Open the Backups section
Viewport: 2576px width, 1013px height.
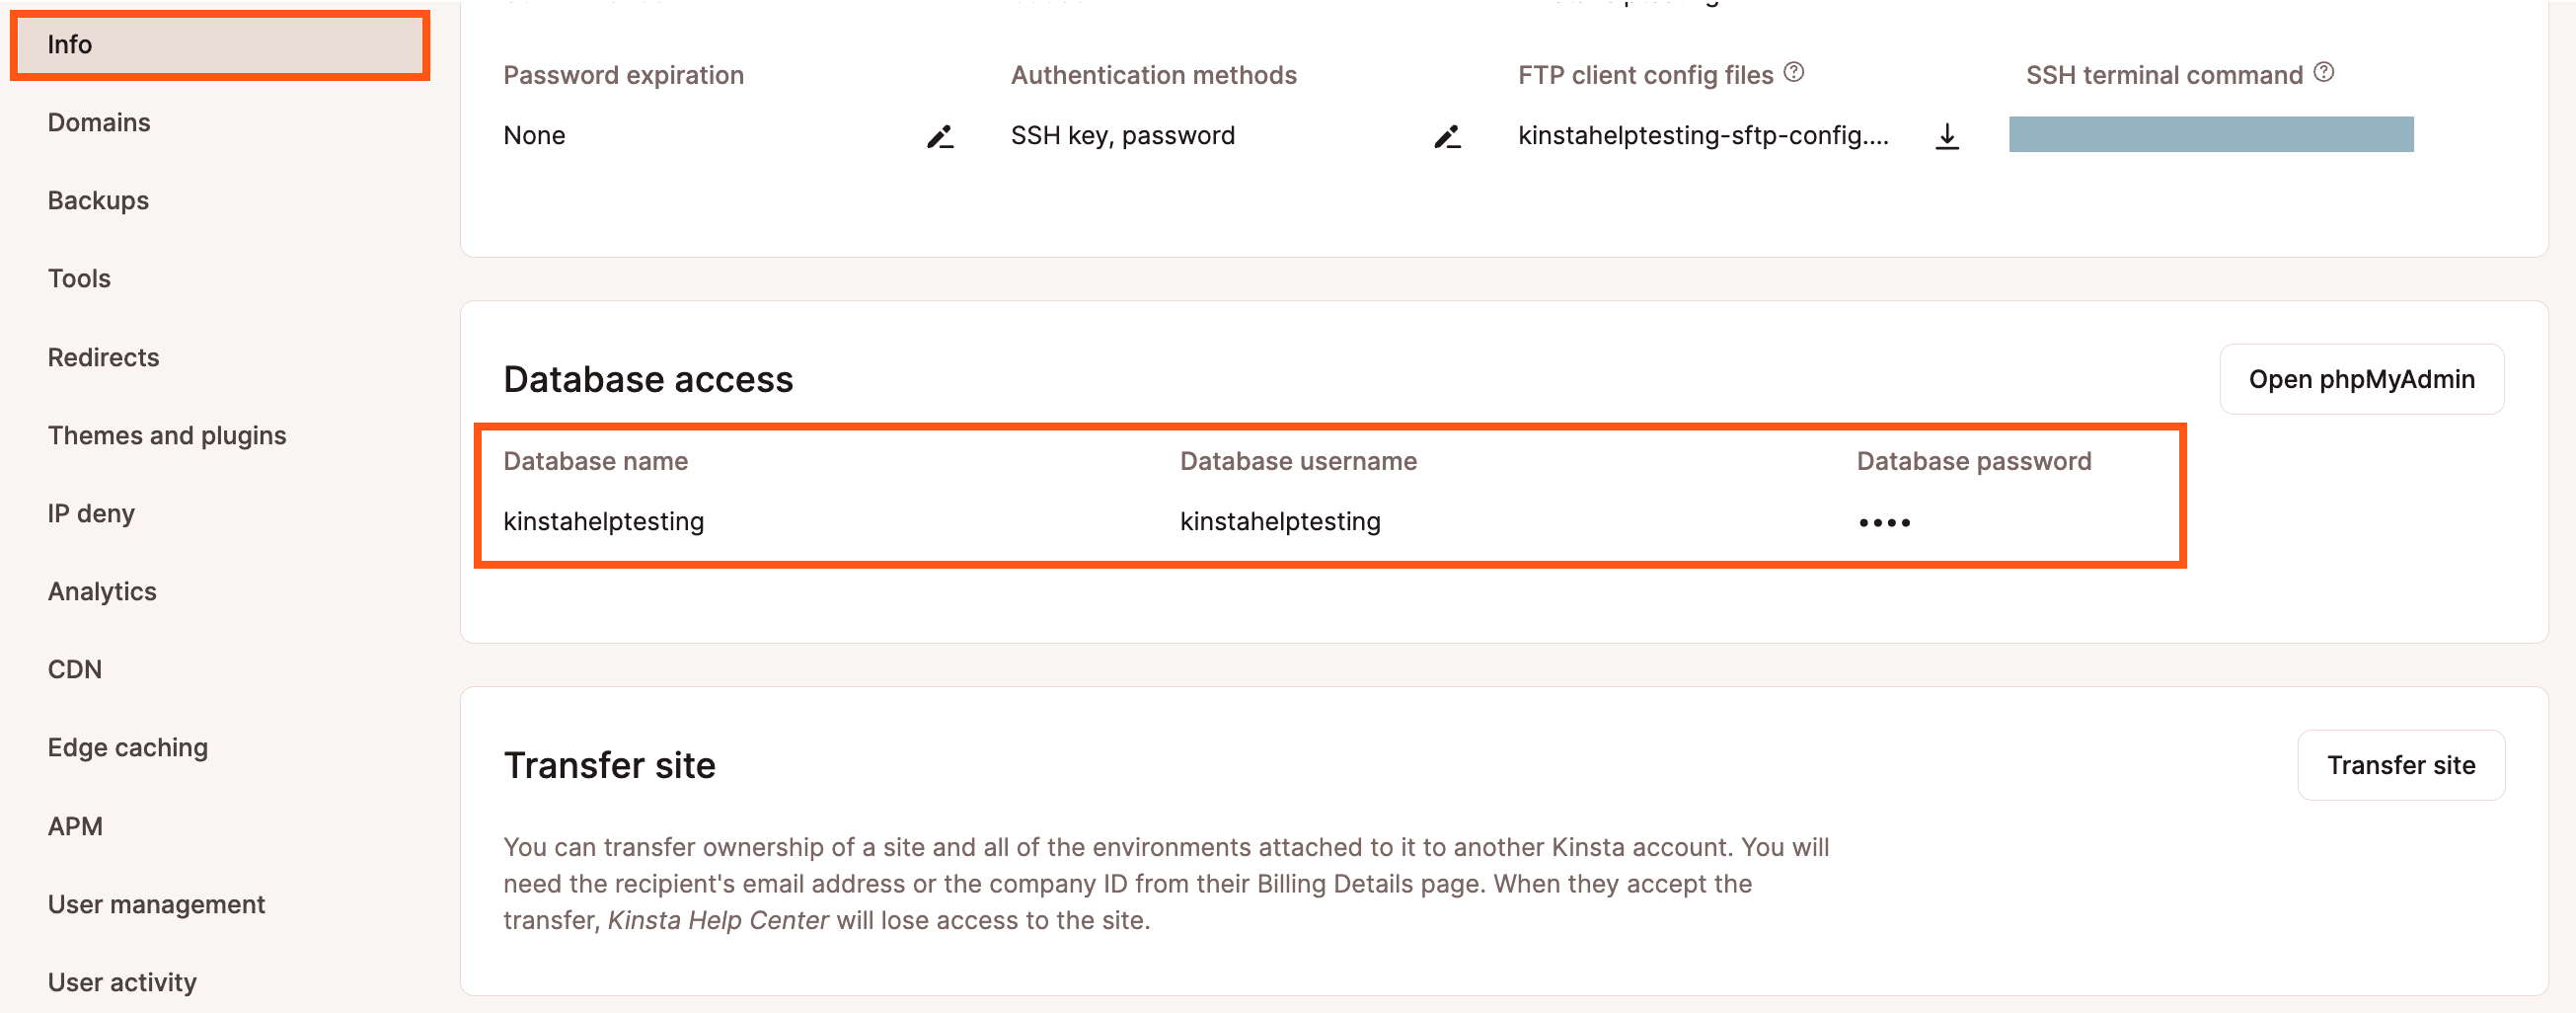coord(97,200)
